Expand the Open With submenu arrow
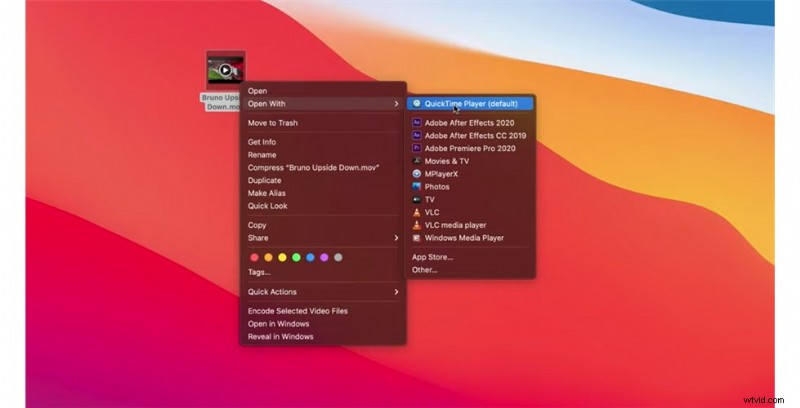This screenshot has width=800, height=408. click(396, 104)
